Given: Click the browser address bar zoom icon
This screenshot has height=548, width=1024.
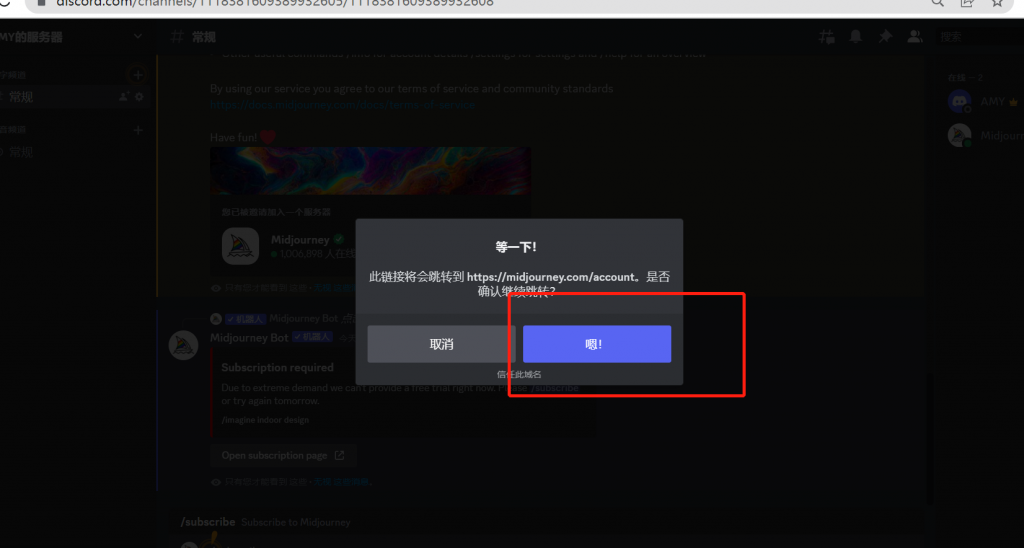Looking at the screenshot, I should click(938, 3).
